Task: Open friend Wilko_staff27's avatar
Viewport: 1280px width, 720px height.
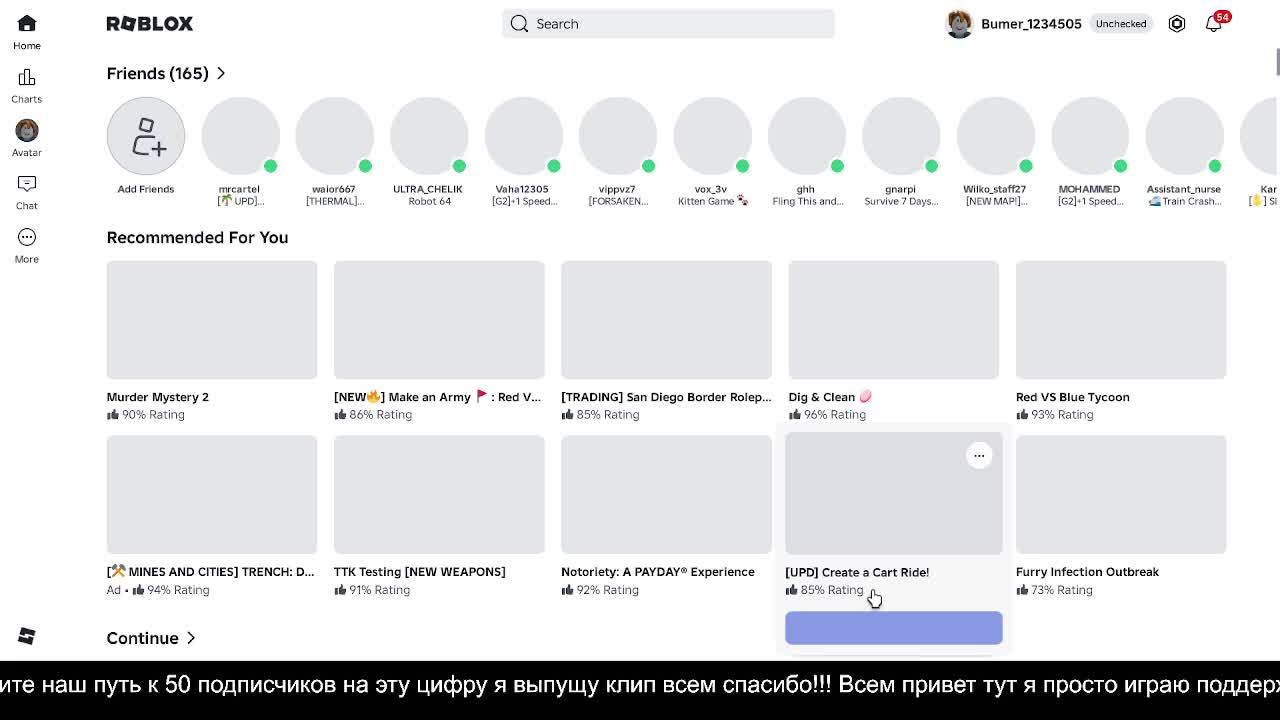Action: [995, 137]
